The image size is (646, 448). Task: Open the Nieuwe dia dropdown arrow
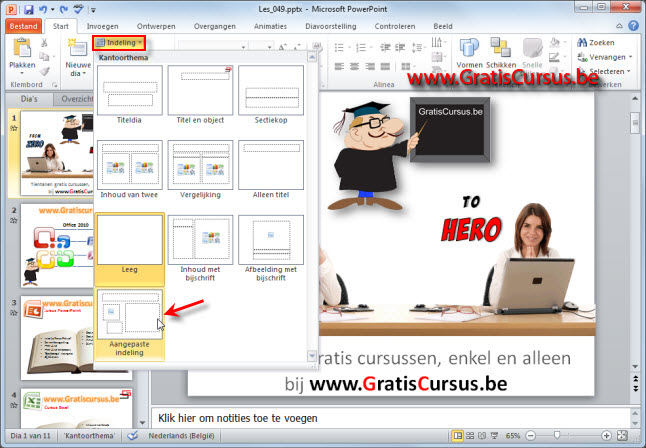click(x=84, y=74)
